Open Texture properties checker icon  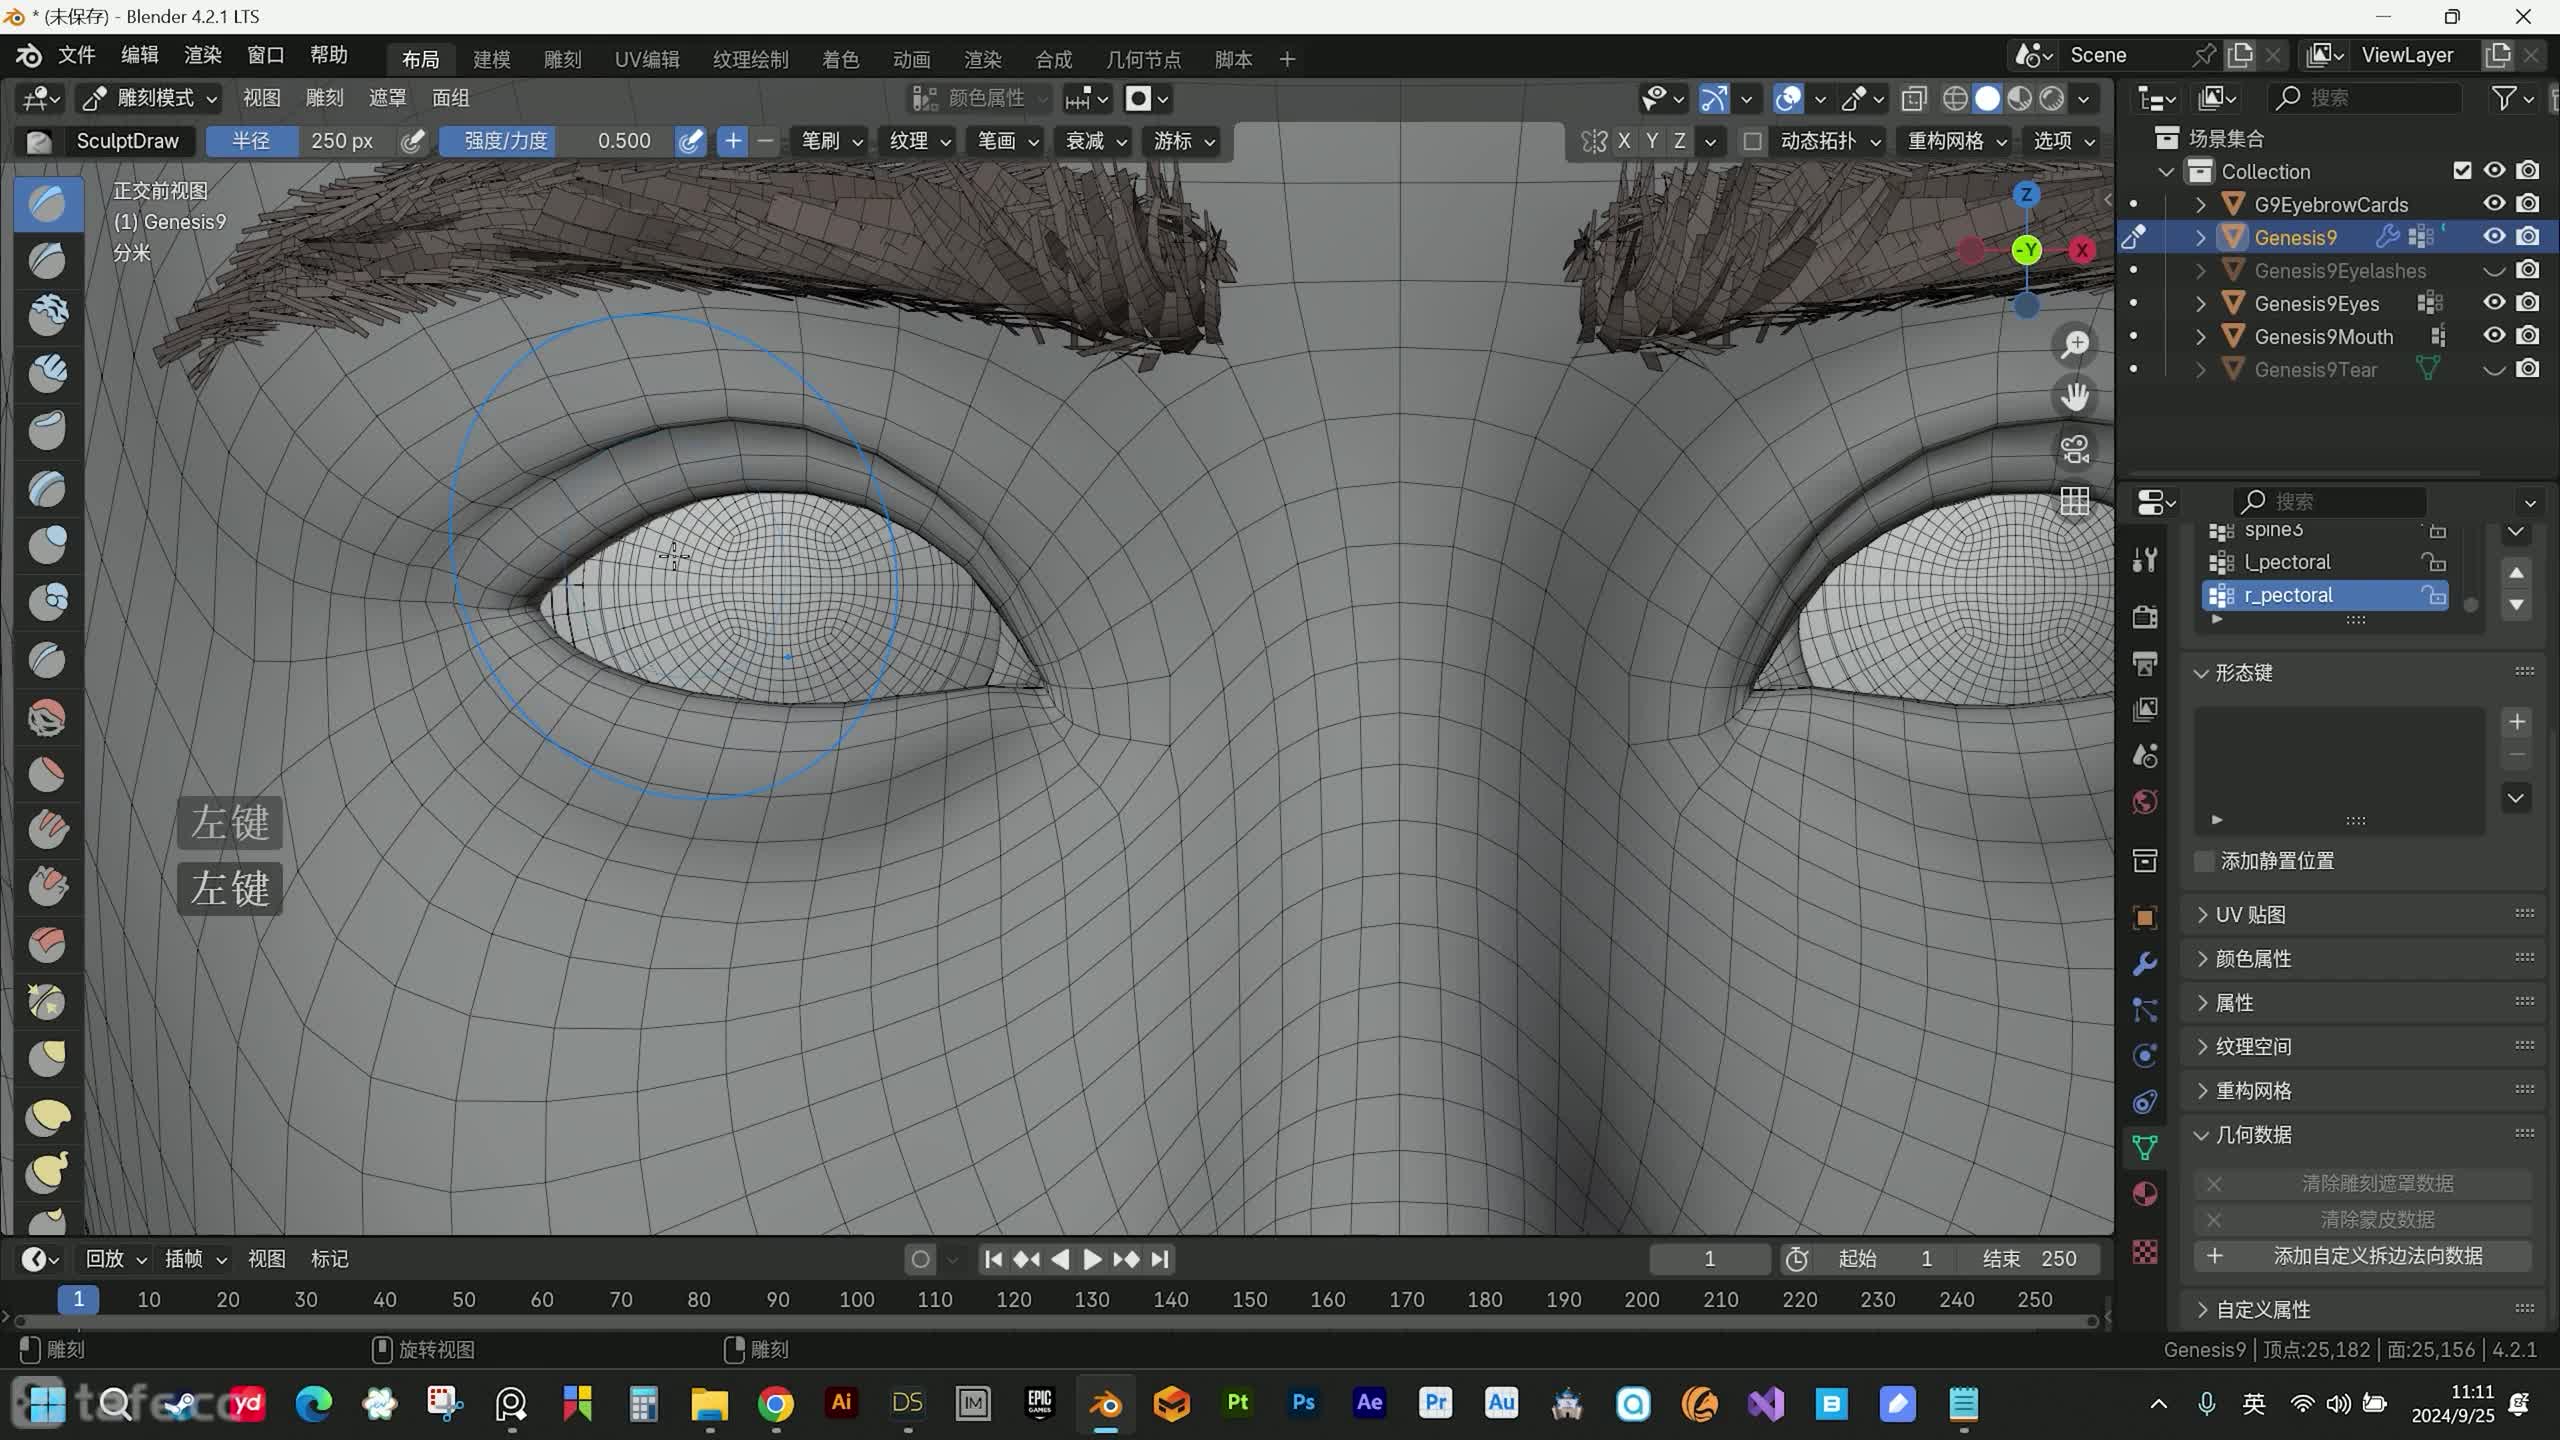[2145, 1252]
